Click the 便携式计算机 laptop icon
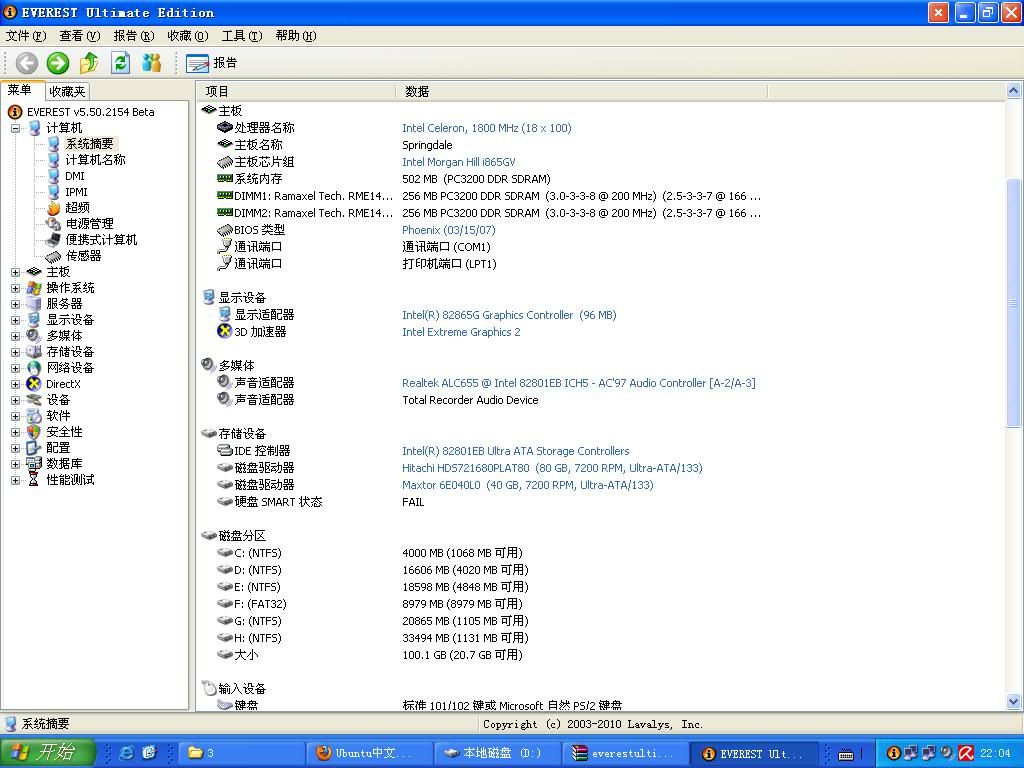This screenshot has height=768, width=1024. [x=54, y=240]
